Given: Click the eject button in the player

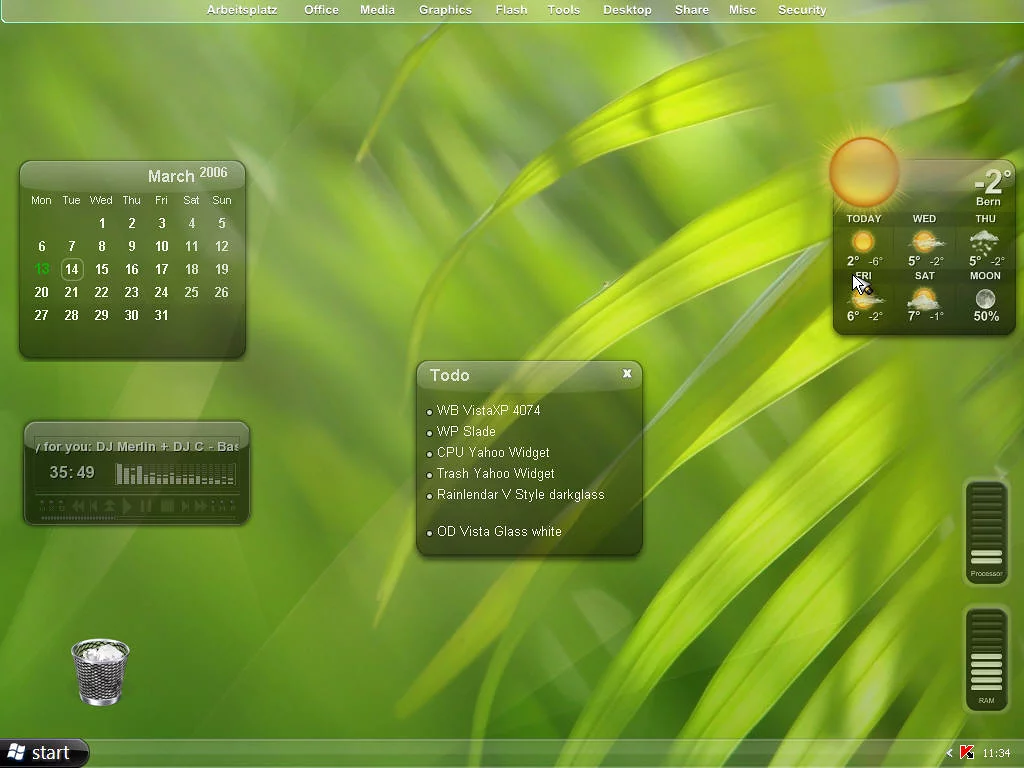Looking at the screenshot, I should (x=110, y=507).
